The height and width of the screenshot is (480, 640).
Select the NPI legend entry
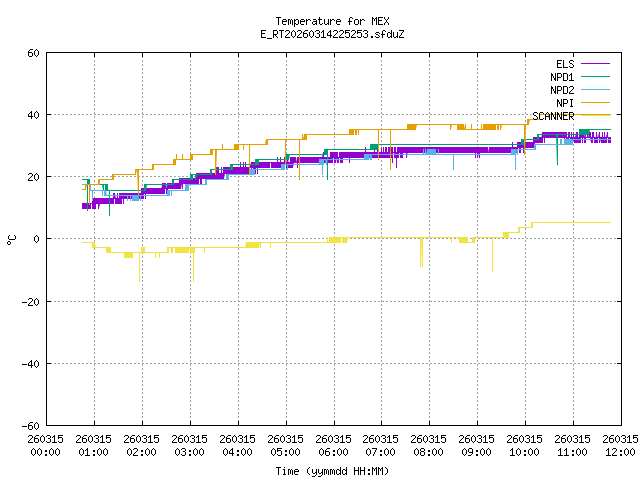coord(564,103)
